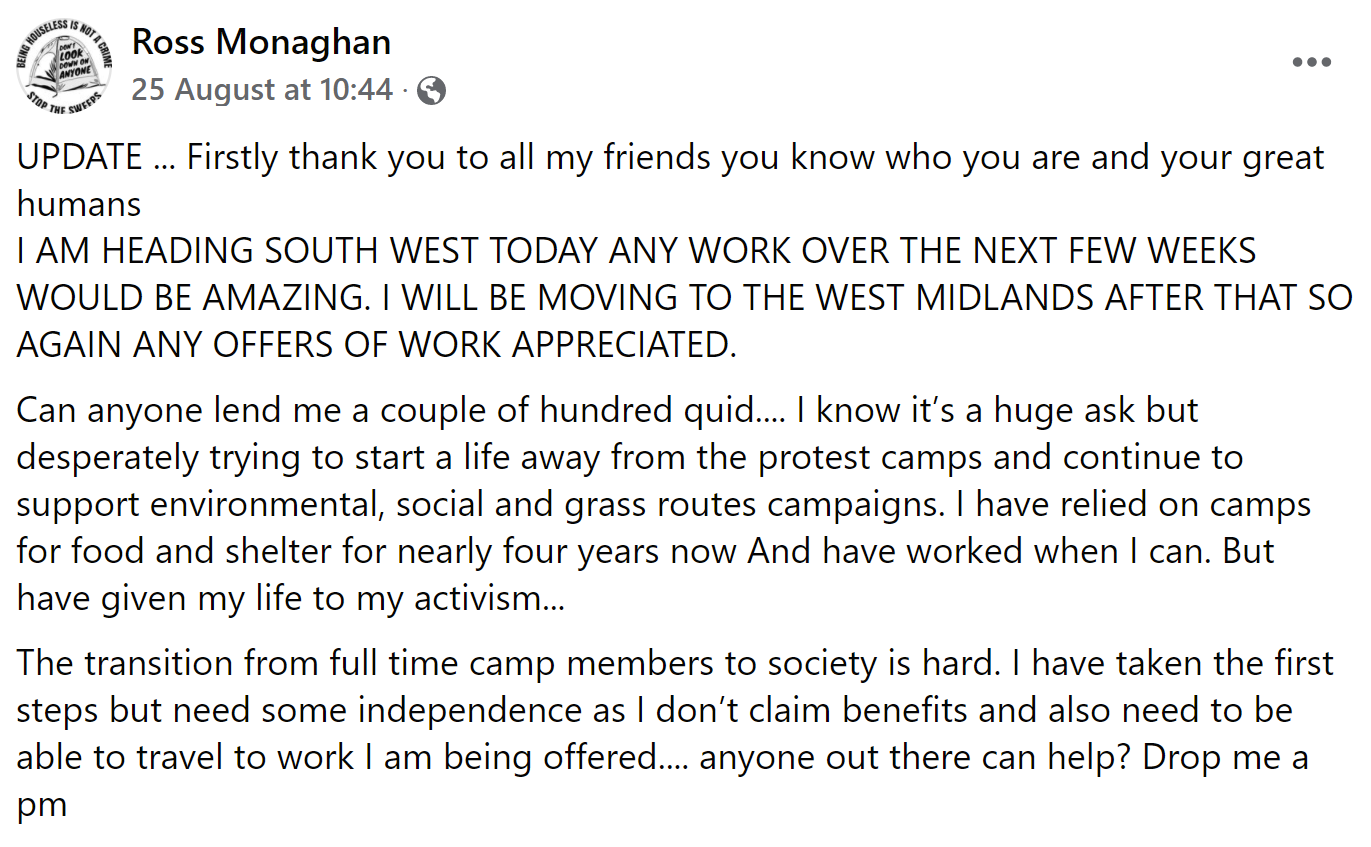
Task: Open the post options three-dot menu
Action: point(1311,62)
